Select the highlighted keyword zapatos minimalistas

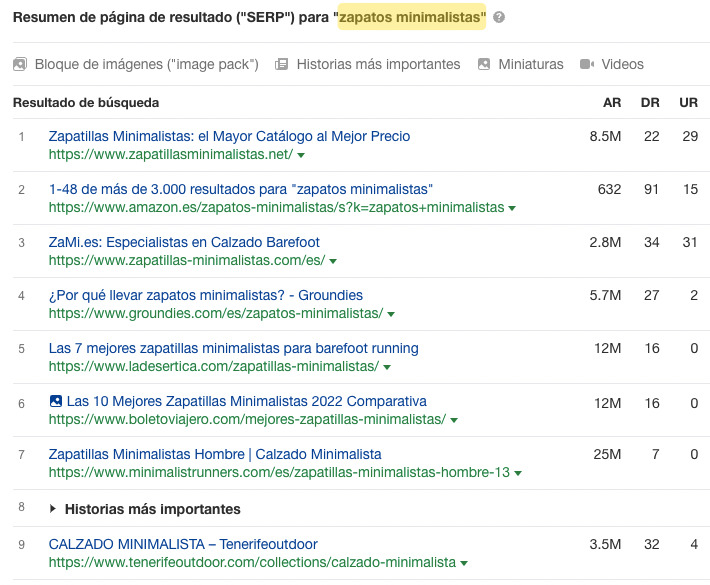[x=412, y=17]
